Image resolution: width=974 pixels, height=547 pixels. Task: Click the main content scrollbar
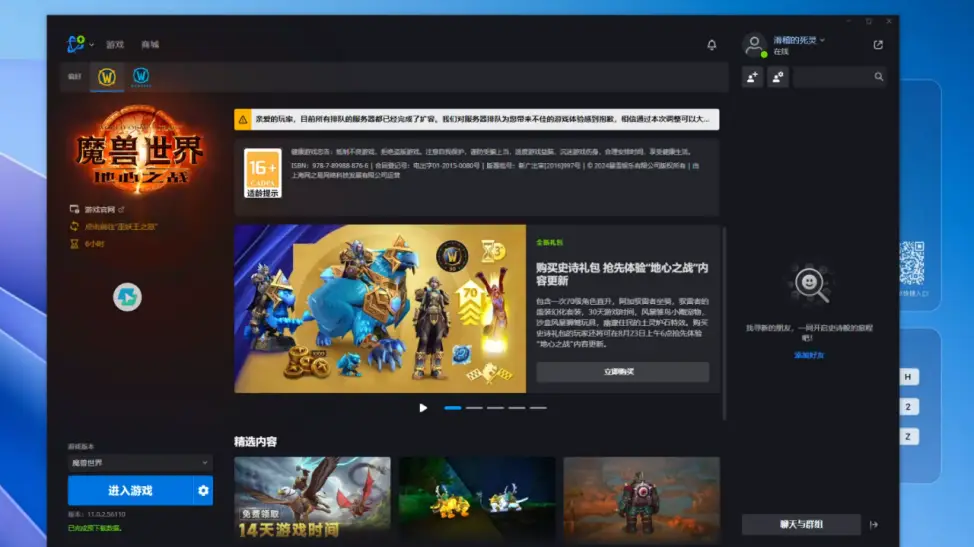coord(724,323)
